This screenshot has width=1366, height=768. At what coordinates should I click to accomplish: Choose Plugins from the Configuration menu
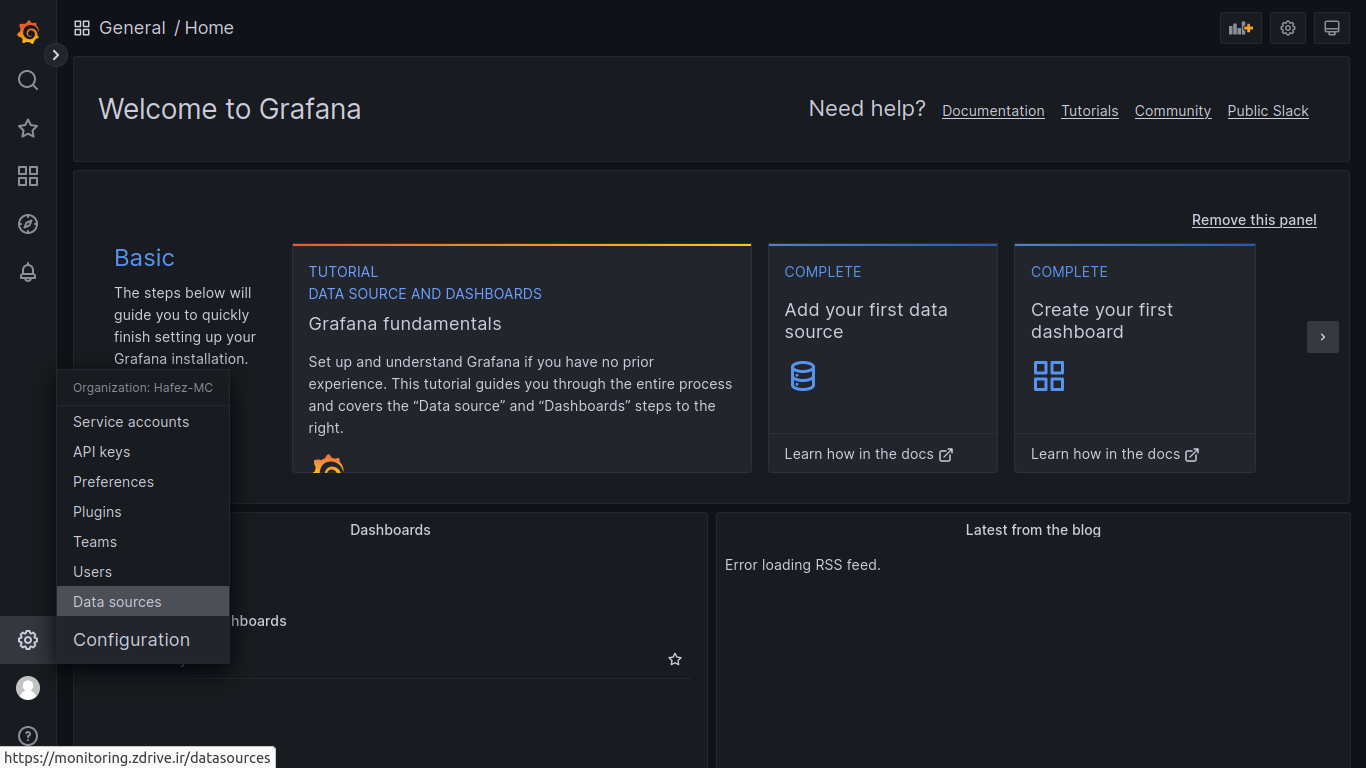pos(97,512)
